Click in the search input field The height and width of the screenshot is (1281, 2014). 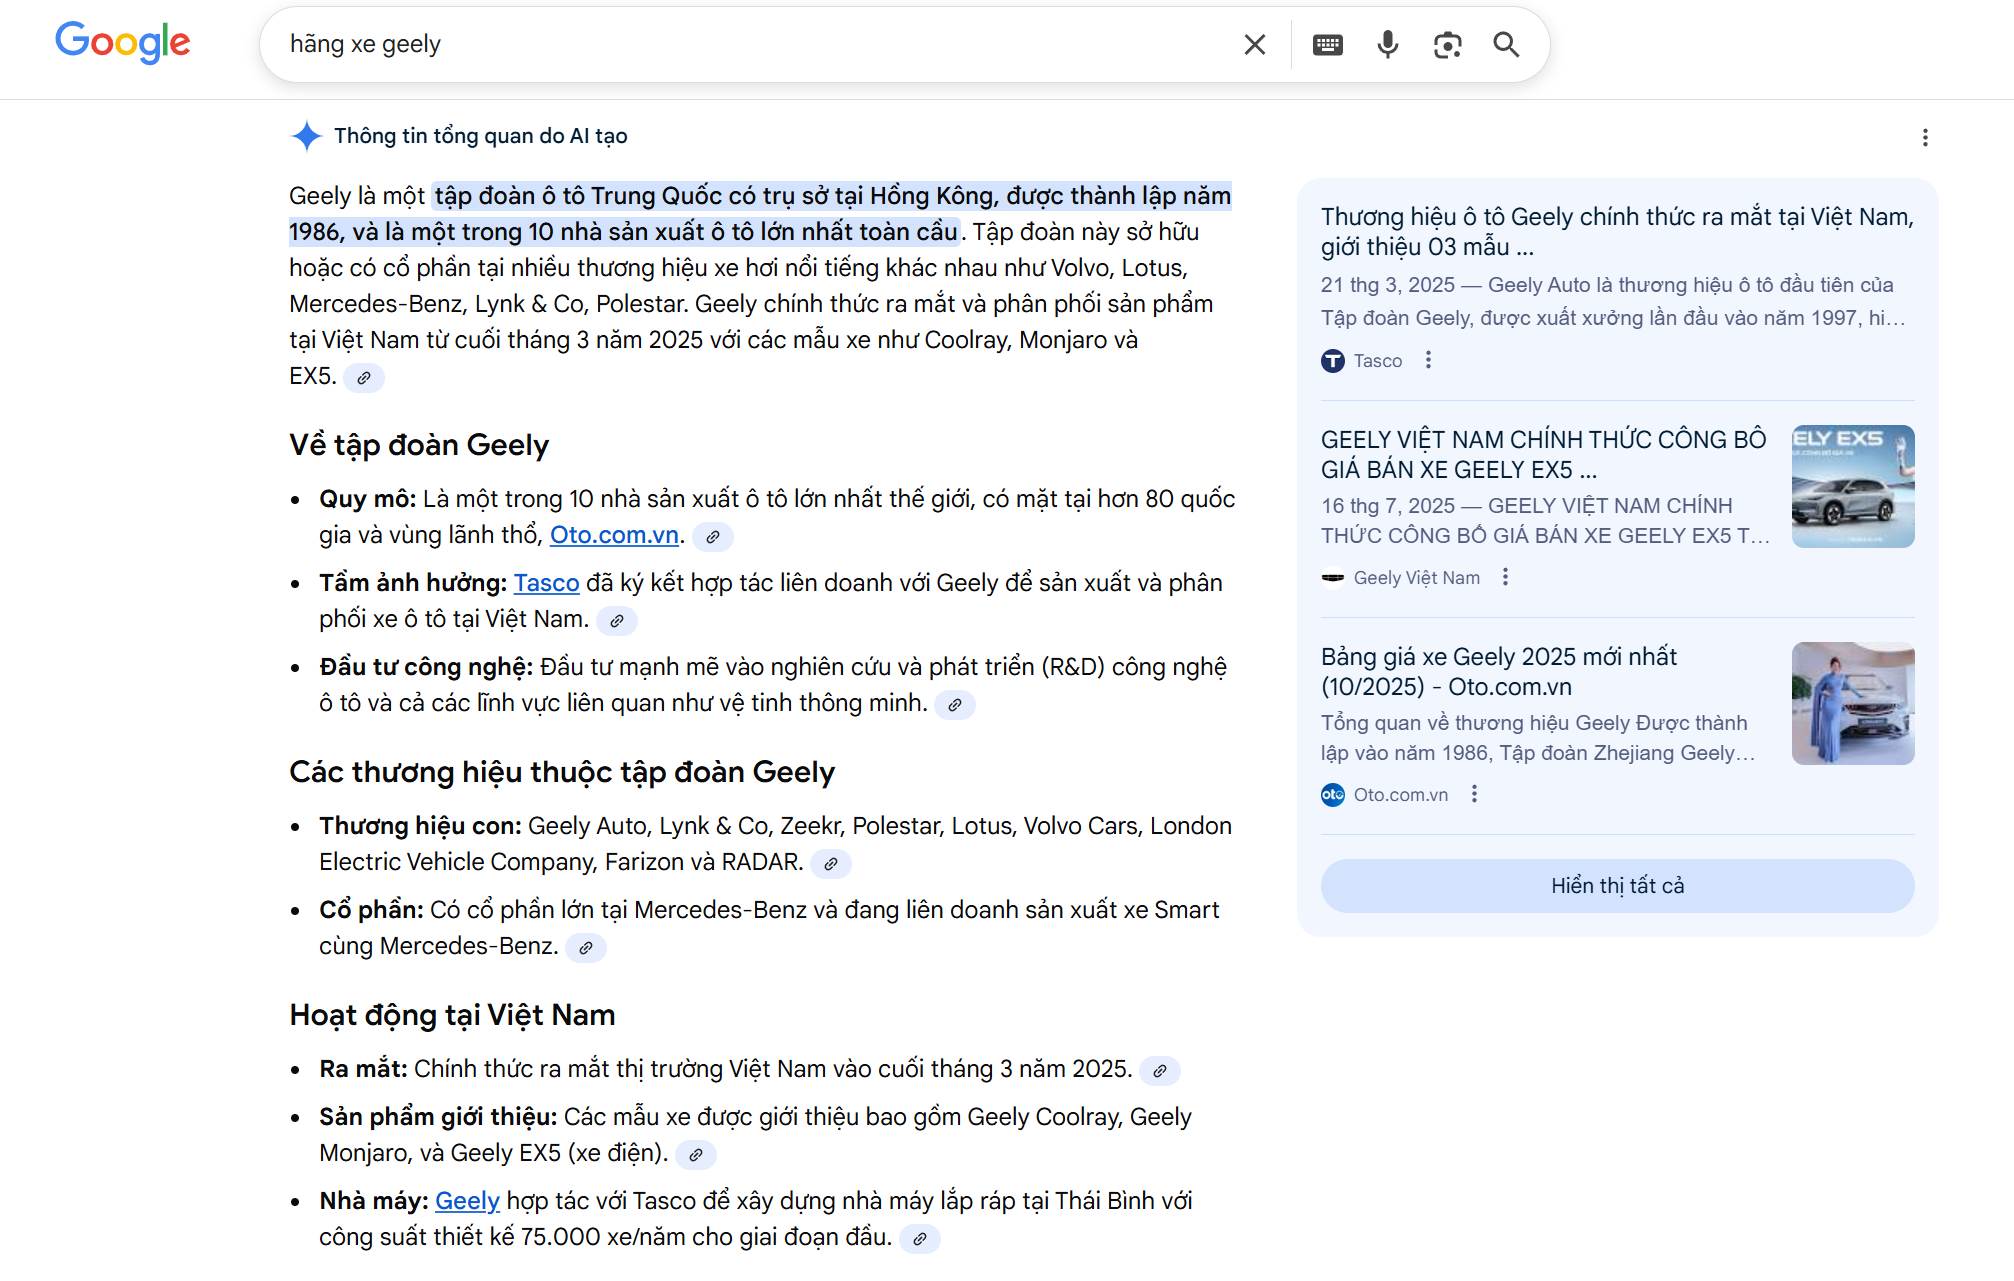(x=750, y=44)
